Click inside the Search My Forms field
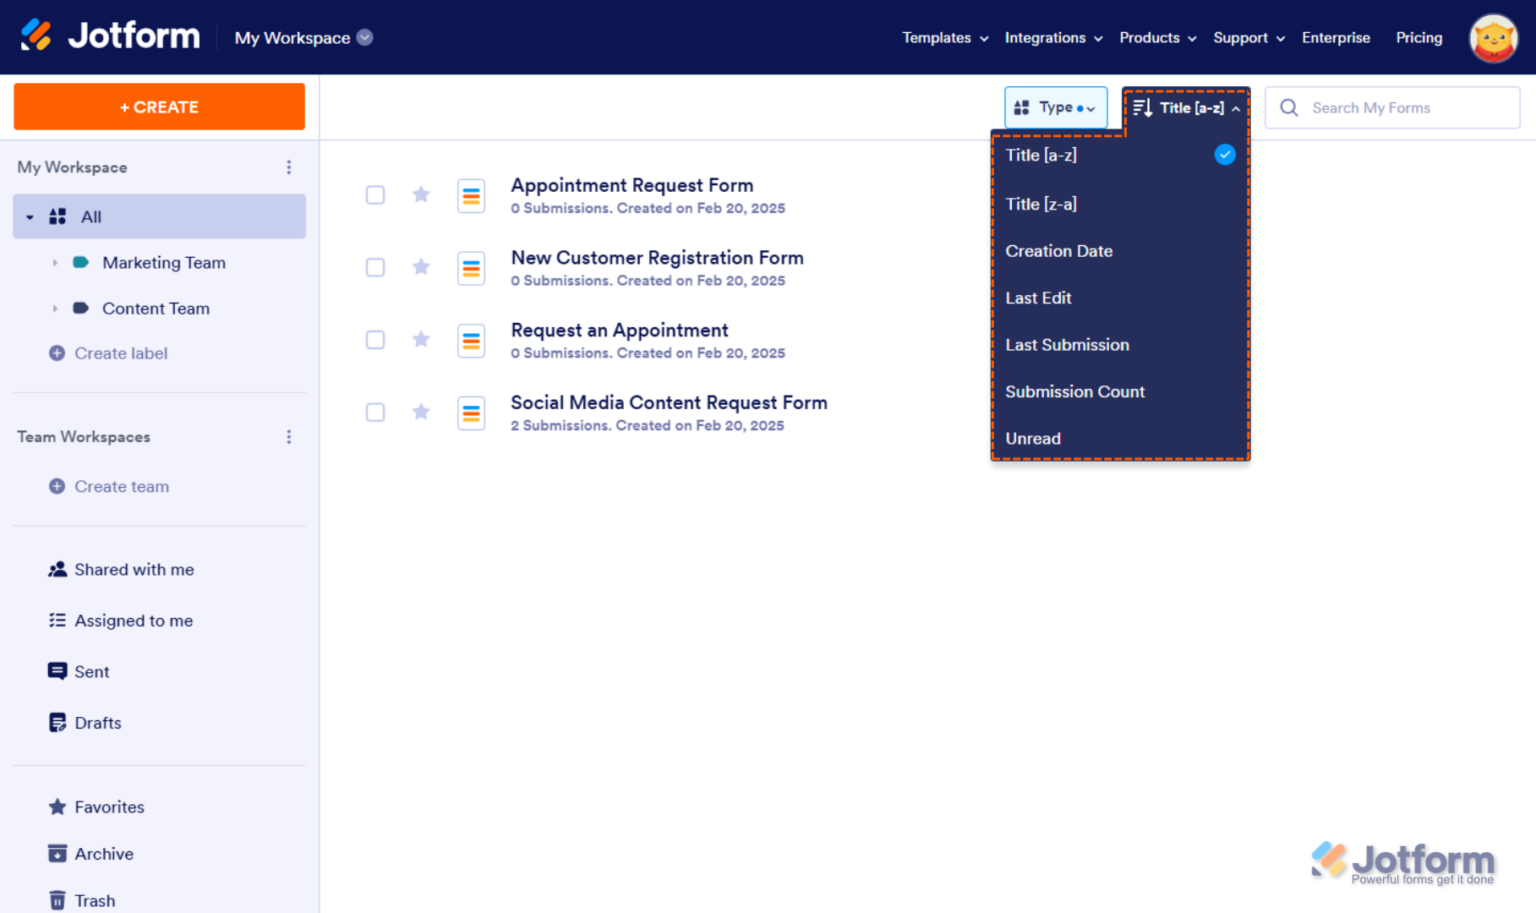 (1390, 107)
